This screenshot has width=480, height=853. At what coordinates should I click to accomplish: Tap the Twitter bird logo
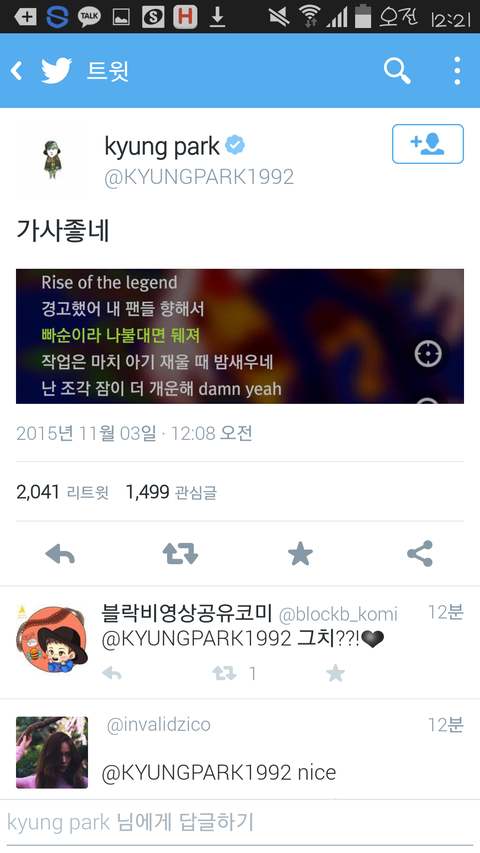57,71
